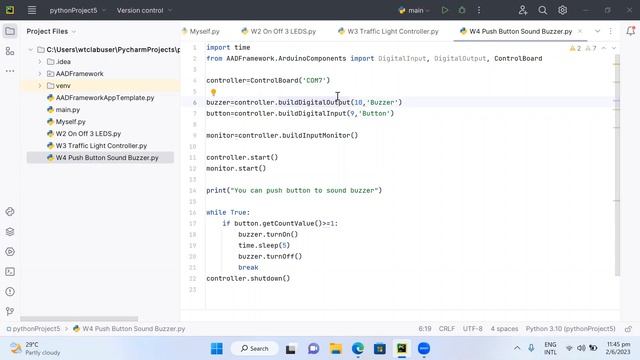Viewport: 640px width, 360px height.
Task: Click the project panel horizontal scrollbar
Action: tap(79, 318)
